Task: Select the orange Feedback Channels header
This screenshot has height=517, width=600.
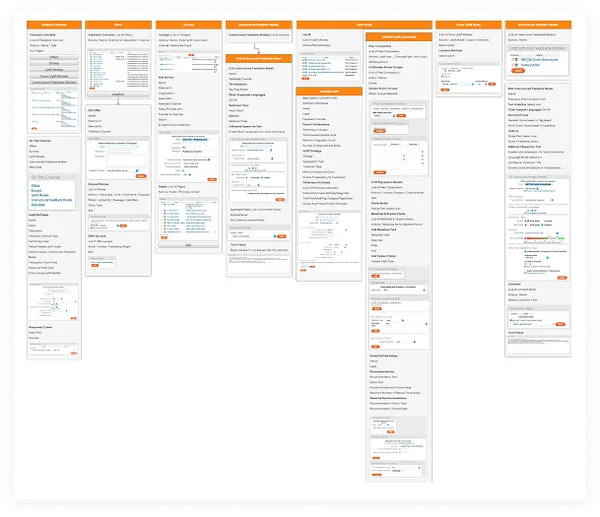Action: [x=53, y=22]
